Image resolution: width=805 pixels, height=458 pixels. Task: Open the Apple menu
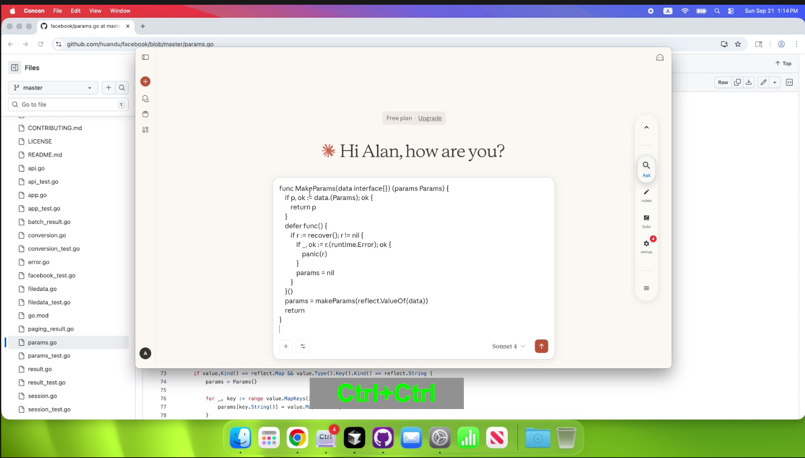[x=12, y=11]
